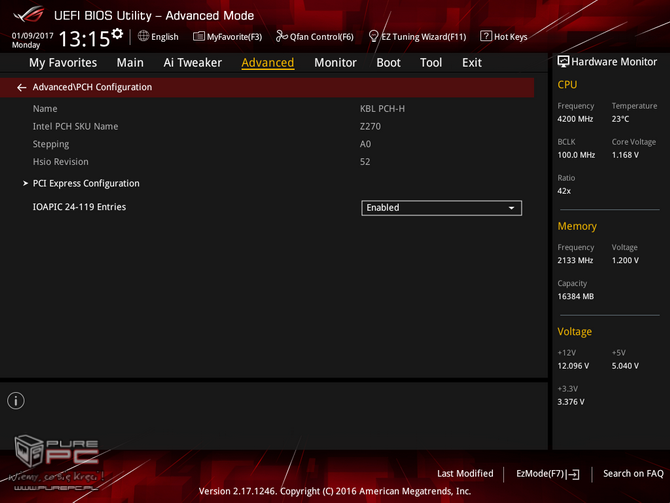Viewport: 670px width, 503px height.
Task: Click the BCLK 100.0 MHz value
Action: click(x=576, y=155)
